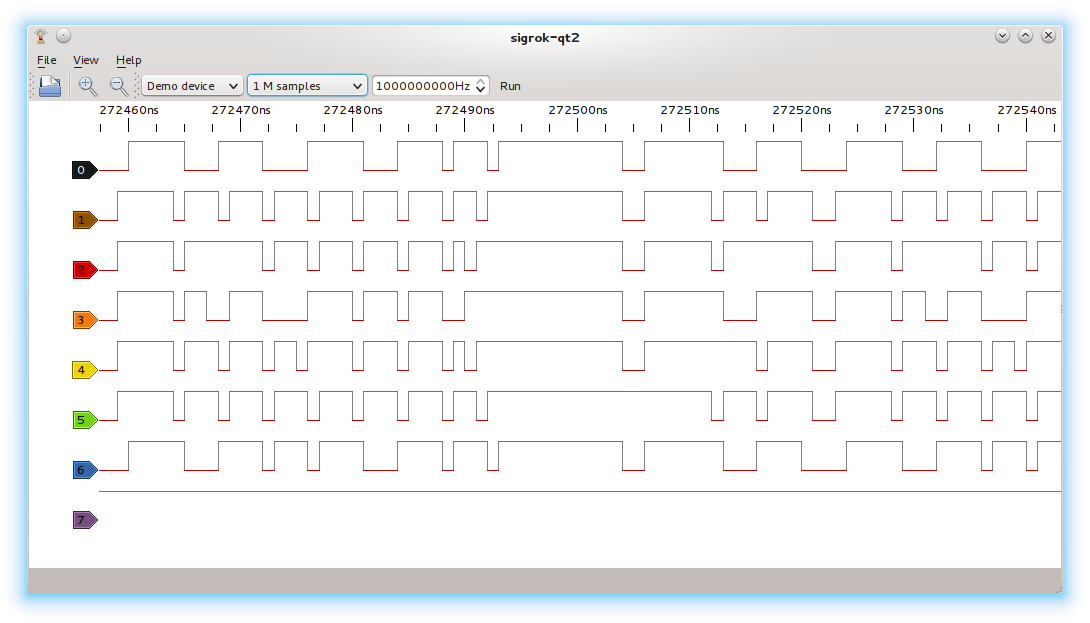Viewport: 1090px width, 623px height.
Task: Select the black channel 0 label
Action: click(x=84, y=170)
